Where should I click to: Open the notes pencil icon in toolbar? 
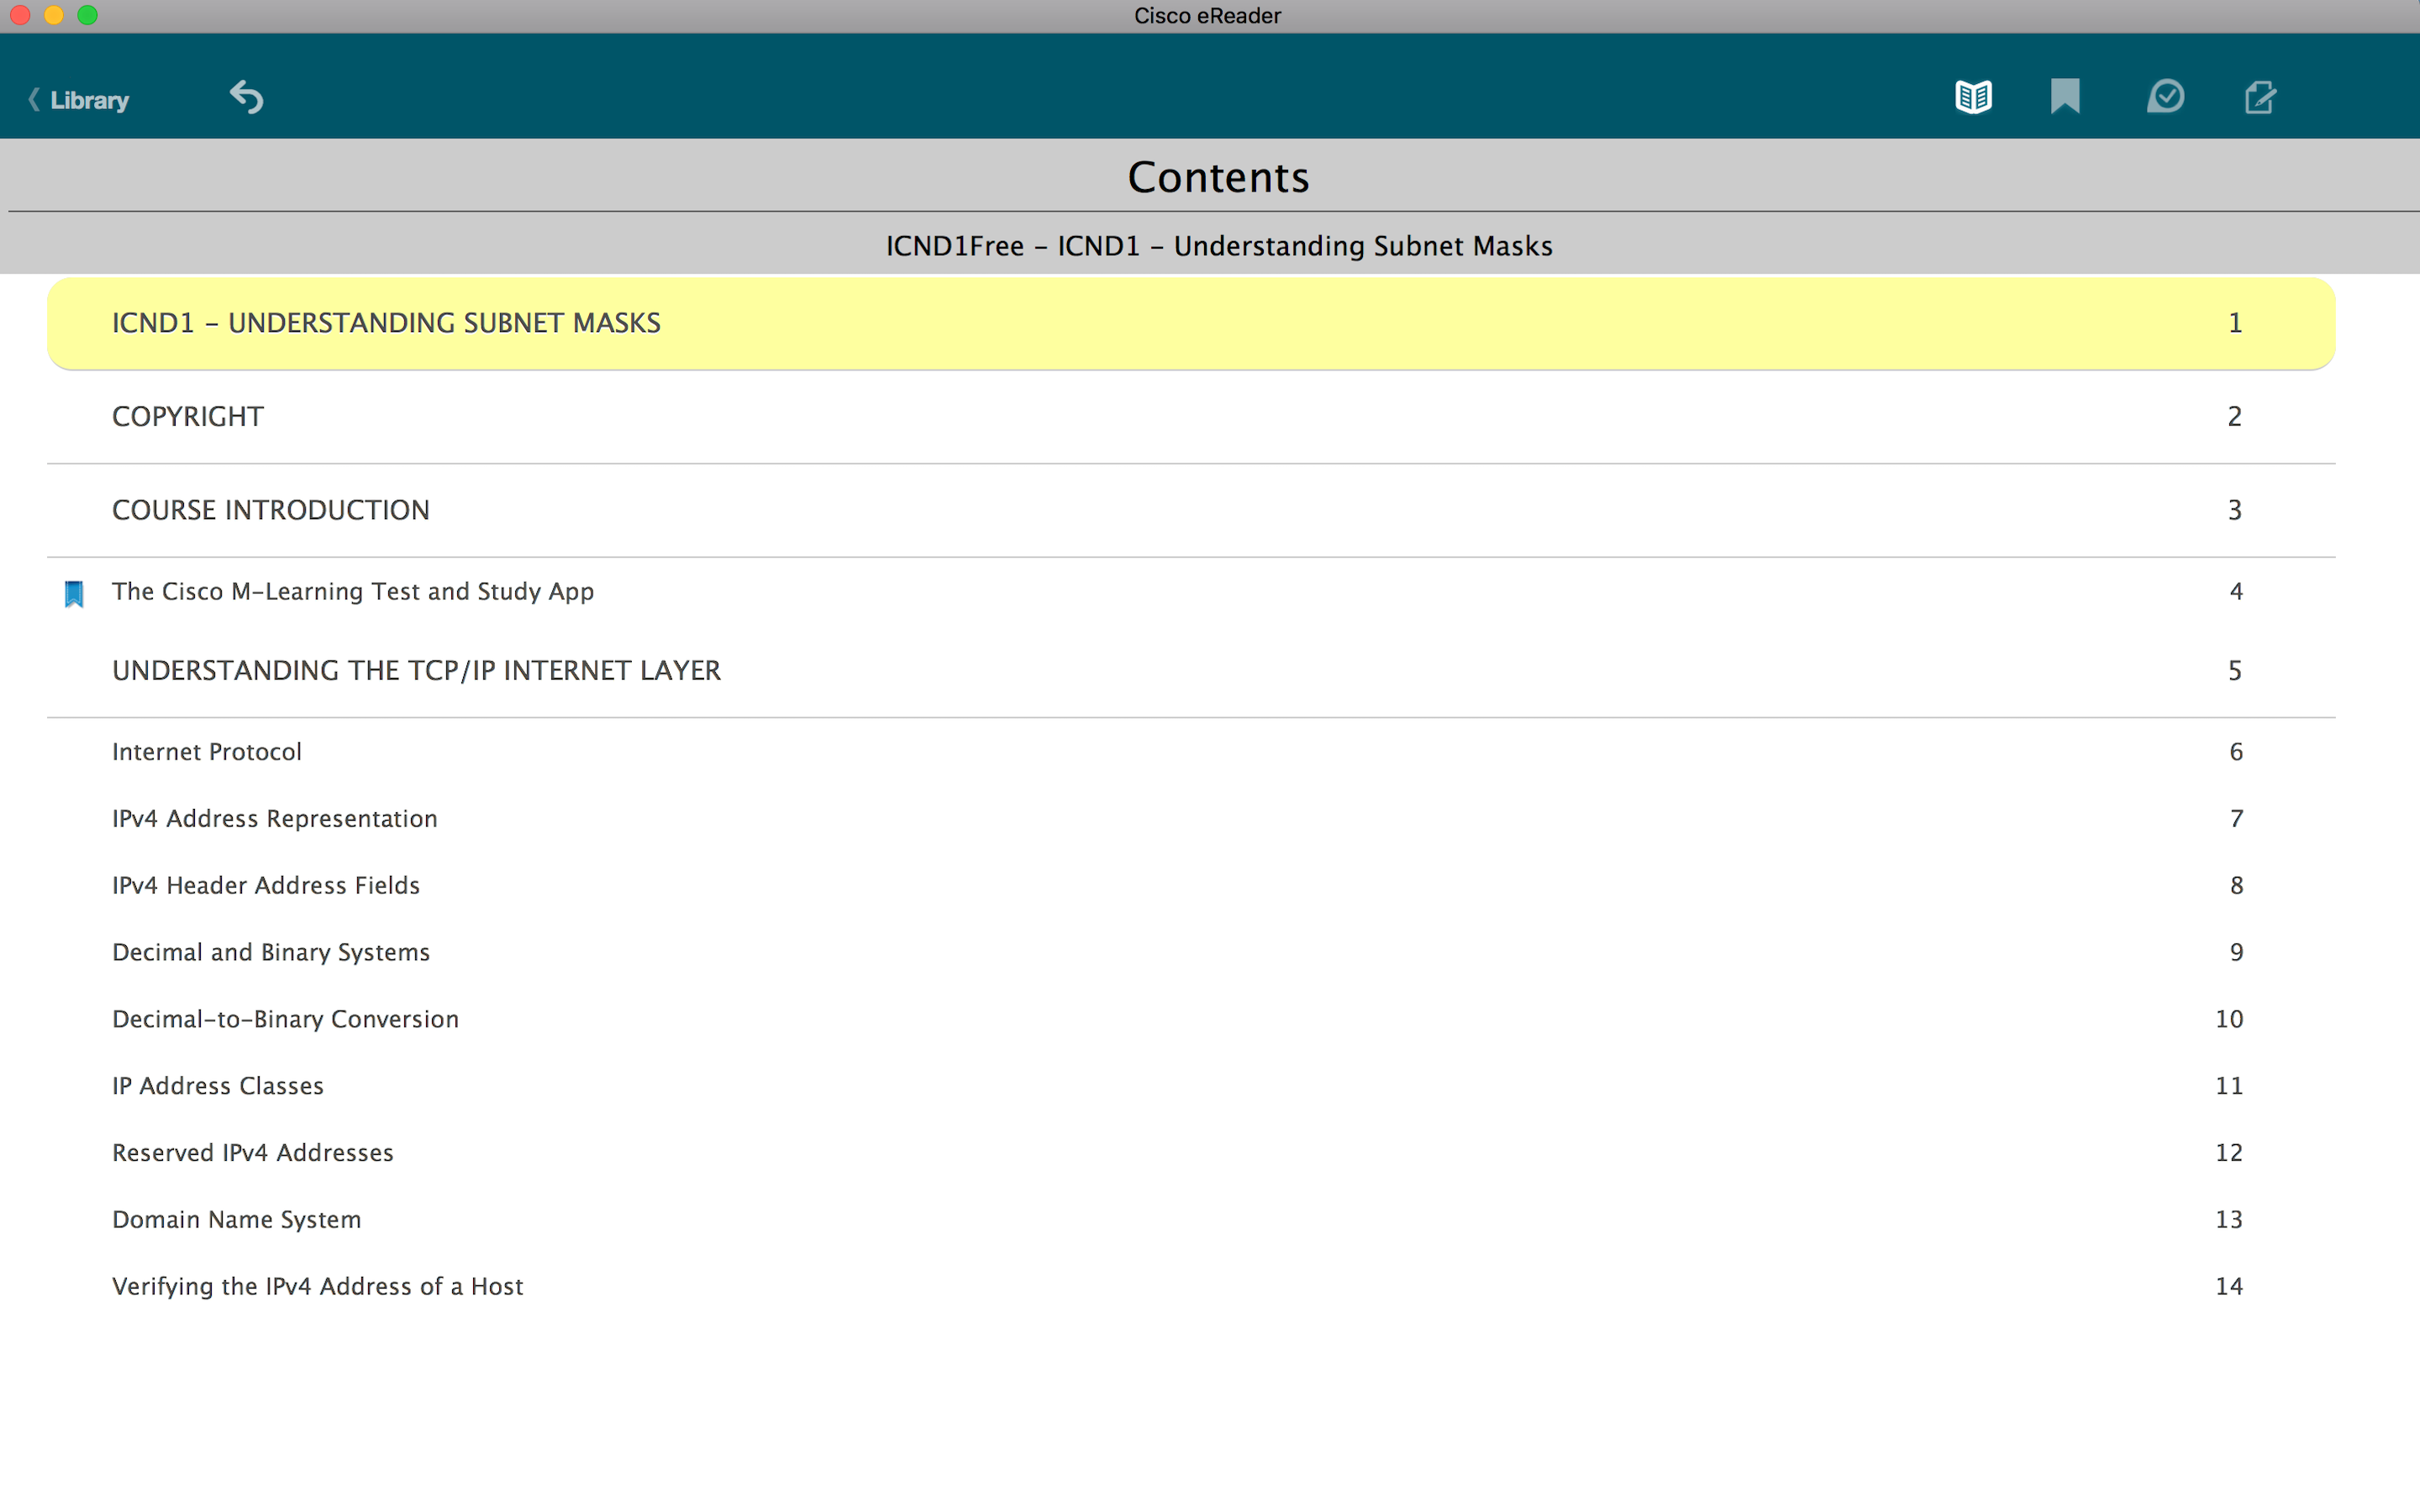pyautogui.click(x=2260, y=97)
